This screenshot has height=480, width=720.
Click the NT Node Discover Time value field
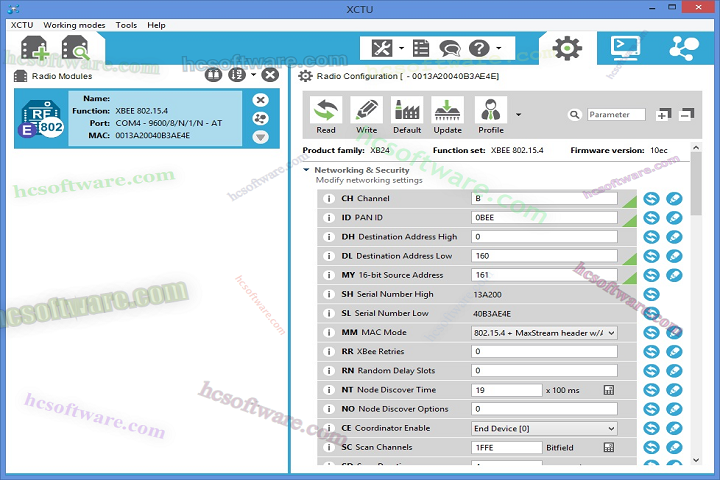[507, 390]
